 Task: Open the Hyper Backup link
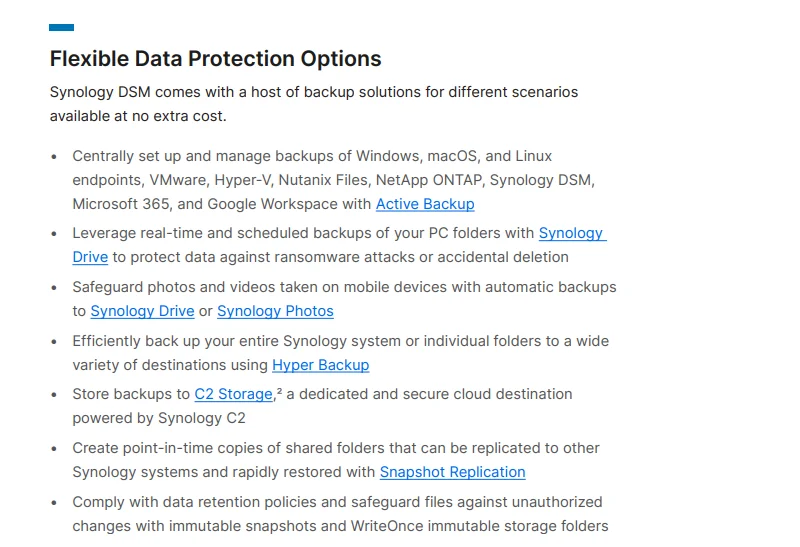320,365
